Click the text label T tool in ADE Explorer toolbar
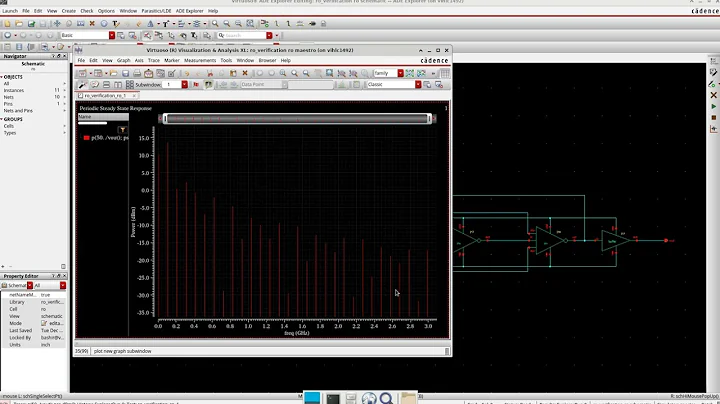 pyautogui.click(x=116, y=23)
